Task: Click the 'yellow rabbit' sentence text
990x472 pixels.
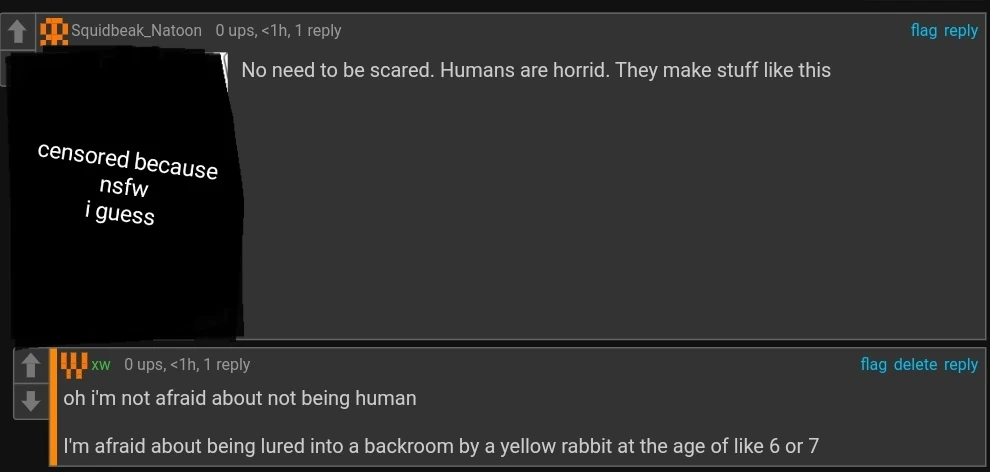Action: (x=441, y=446)
